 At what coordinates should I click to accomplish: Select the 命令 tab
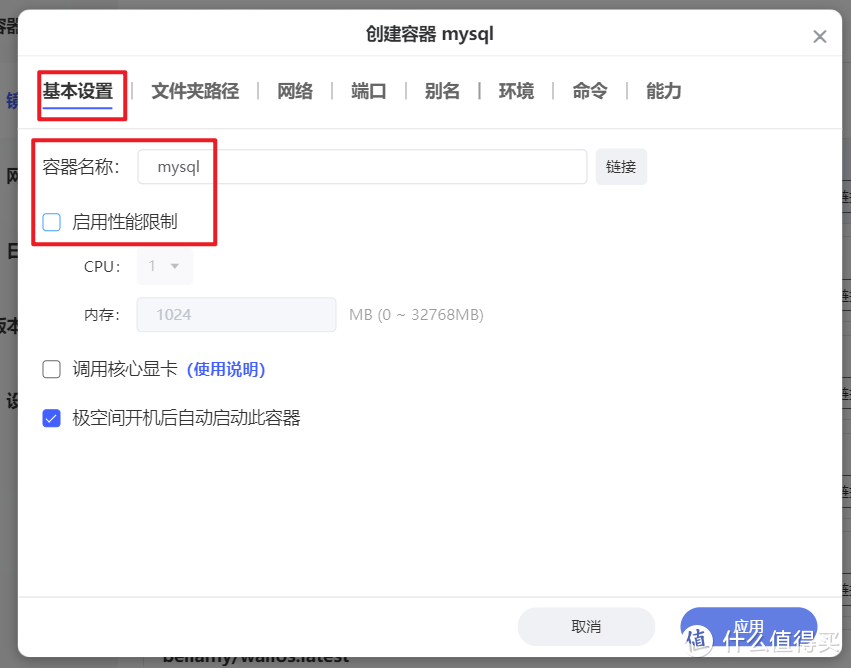point(589,91)
